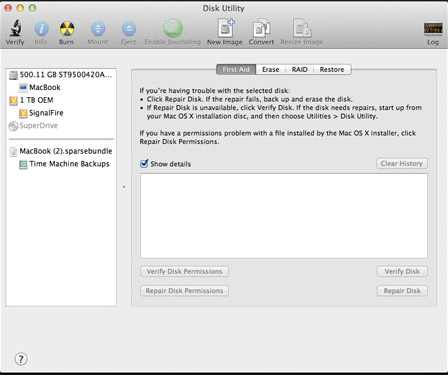Click the Verify Disk button
Image resolution: width=448 pixels, height=375 pixels.
[x=402, y=271]
